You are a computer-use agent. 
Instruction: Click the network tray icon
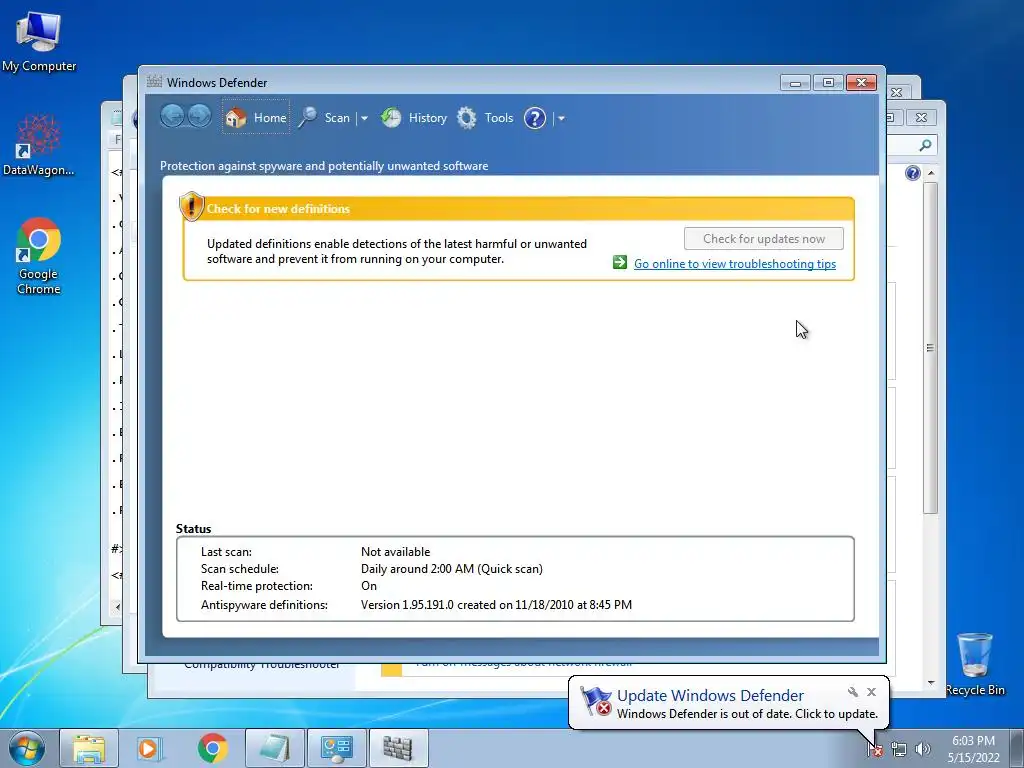tap(899, 750)
